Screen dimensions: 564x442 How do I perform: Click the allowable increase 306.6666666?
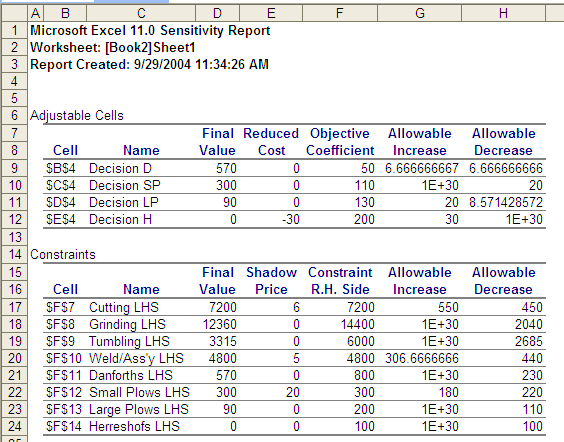pos(422,358)
